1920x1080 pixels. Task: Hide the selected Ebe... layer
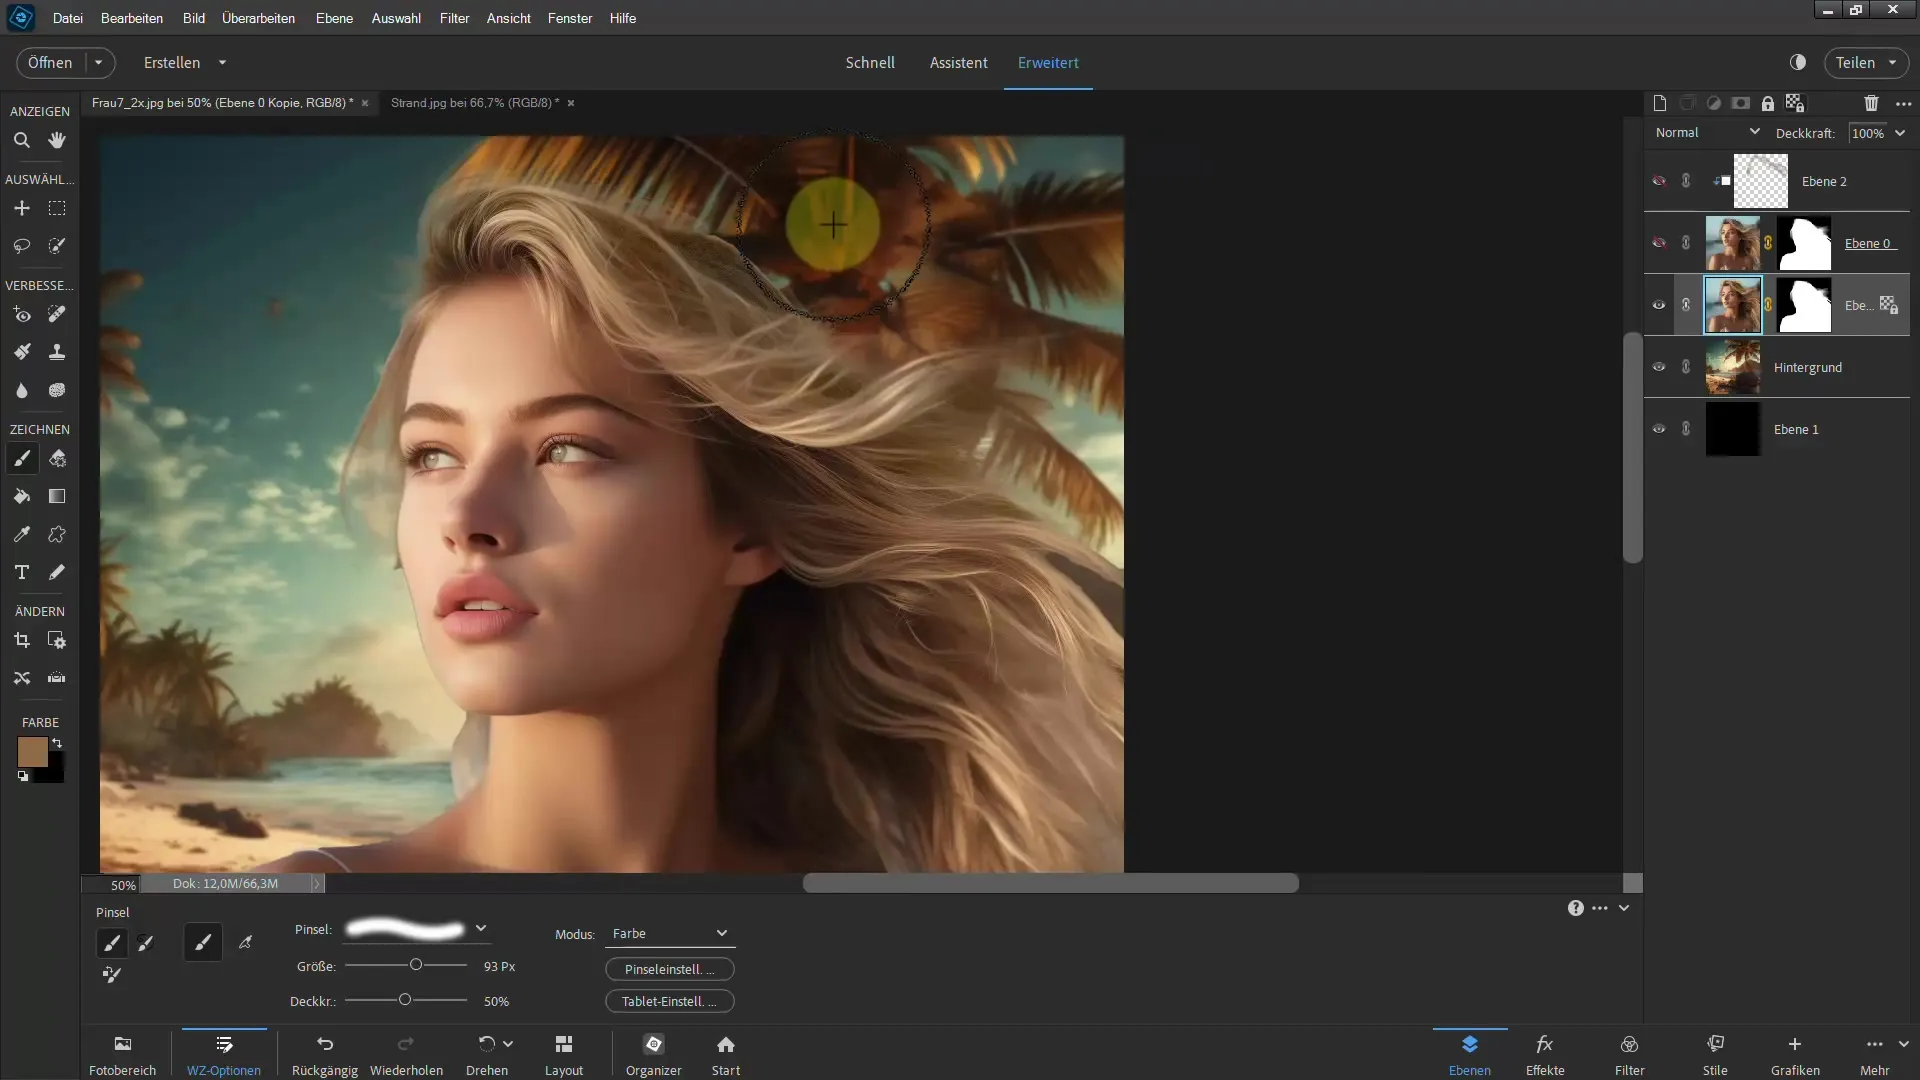coord(1659,305)
